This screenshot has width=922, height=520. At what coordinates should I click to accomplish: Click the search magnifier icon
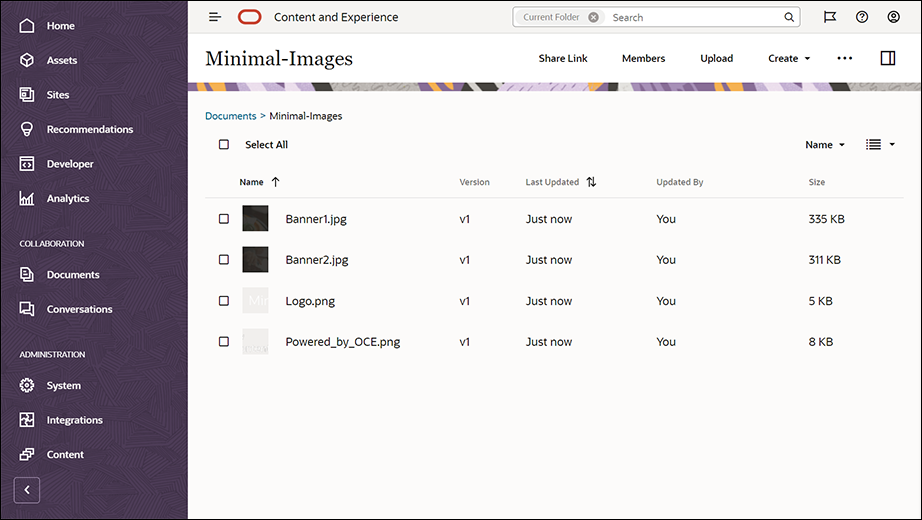789,17
